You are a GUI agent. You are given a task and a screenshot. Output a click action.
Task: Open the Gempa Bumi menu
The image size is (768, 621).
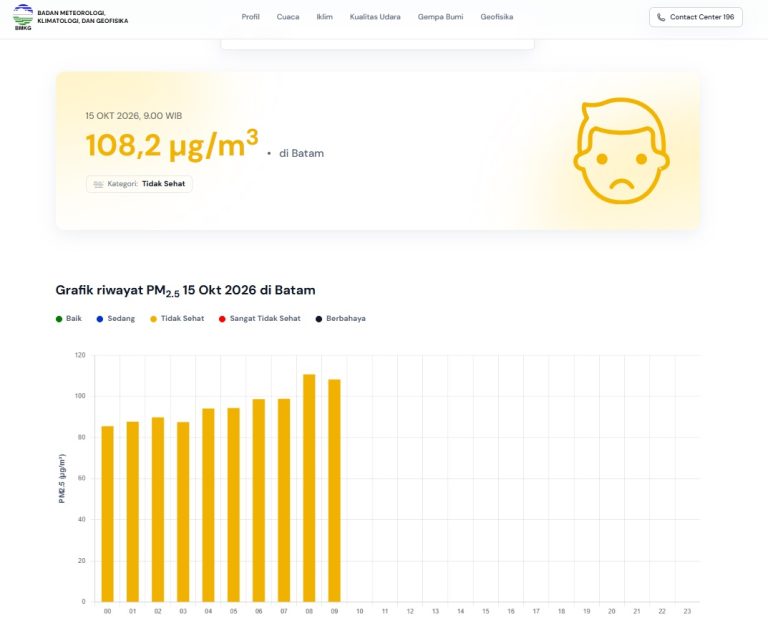coord(440,17)
